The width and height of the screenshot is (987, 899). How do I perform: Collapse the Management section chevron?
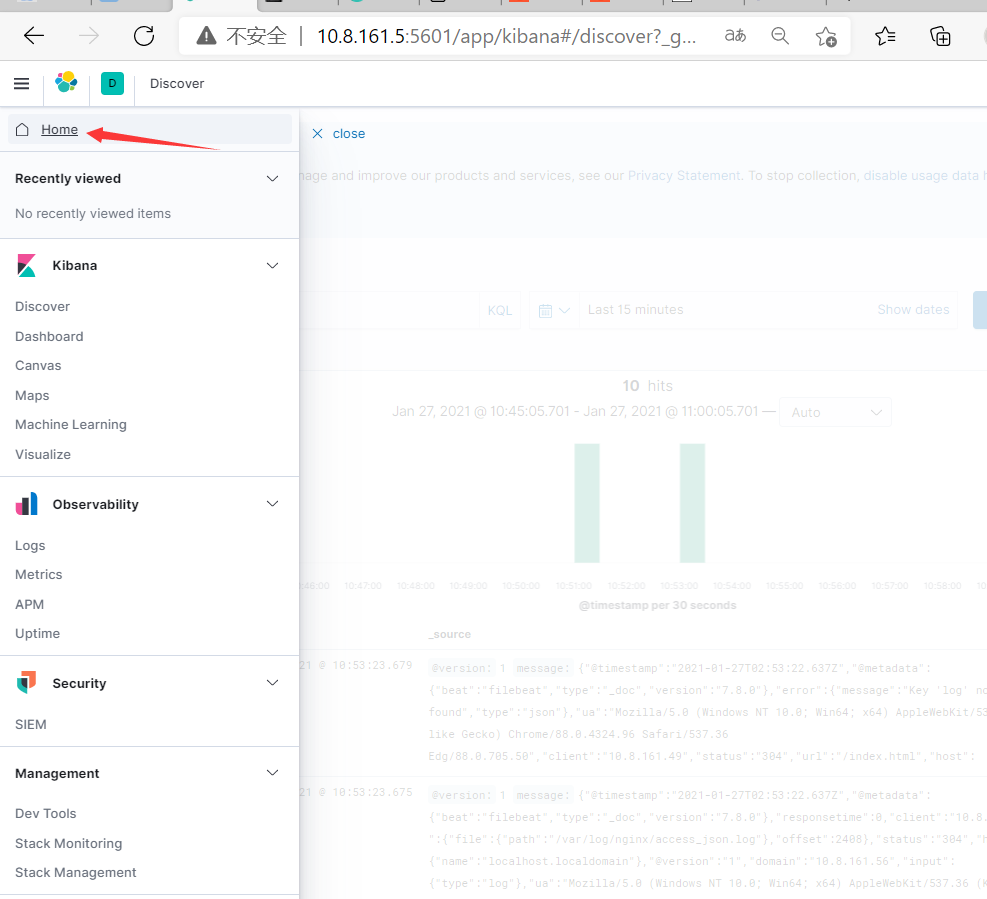click(x=273, y=772)
